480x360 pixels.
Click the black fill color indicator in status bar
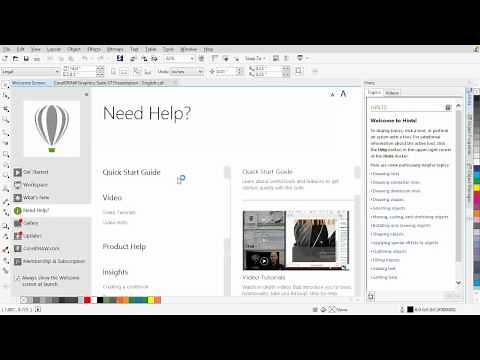pos(410,309)
